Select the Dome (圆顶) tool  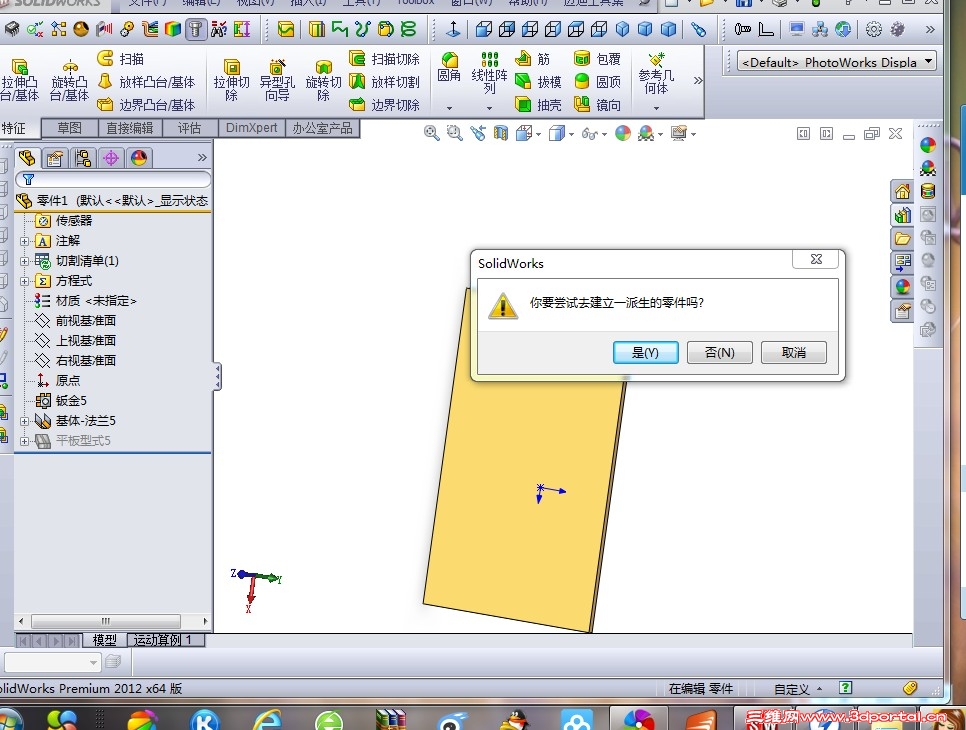click(597, 81)
